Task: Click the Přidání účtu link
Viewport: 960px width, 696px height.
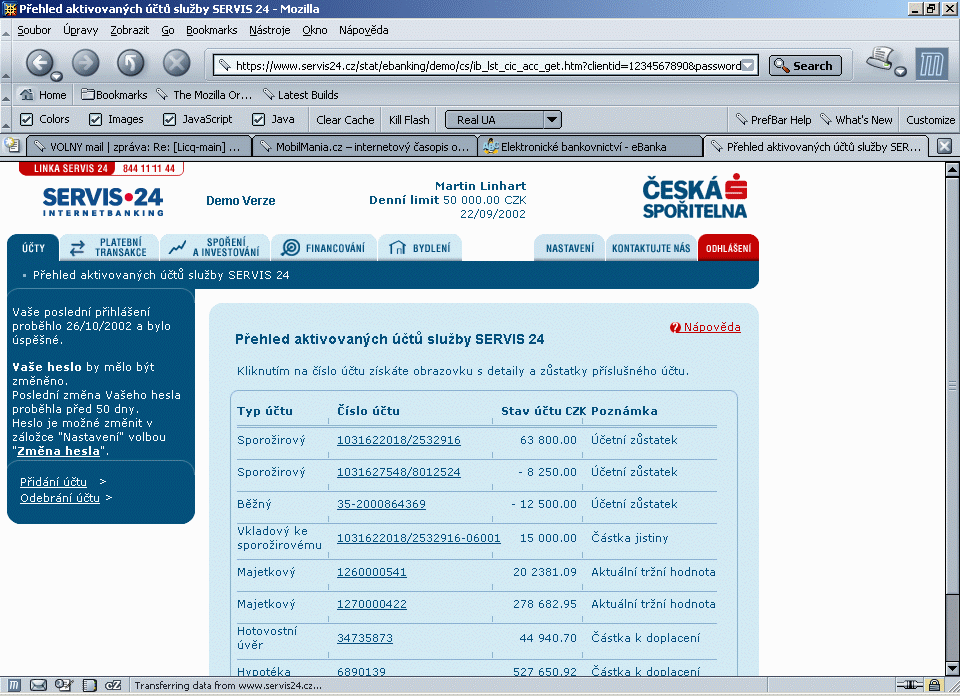Action: 53,482
